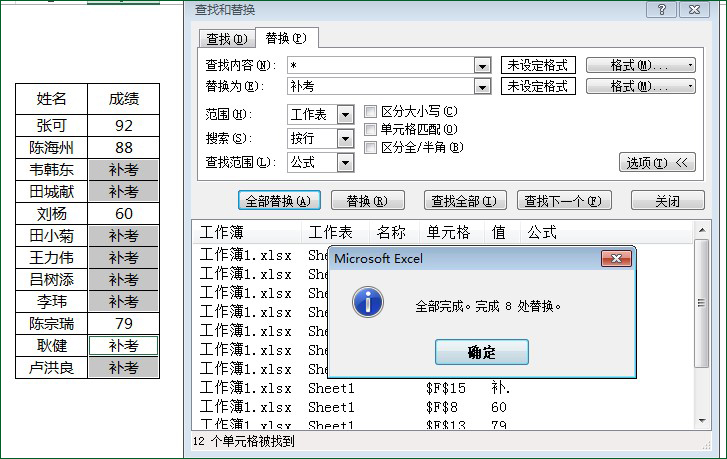727x459 pixels.
Task: Click the results list scroll-up arrow
Action: [702, 230]
